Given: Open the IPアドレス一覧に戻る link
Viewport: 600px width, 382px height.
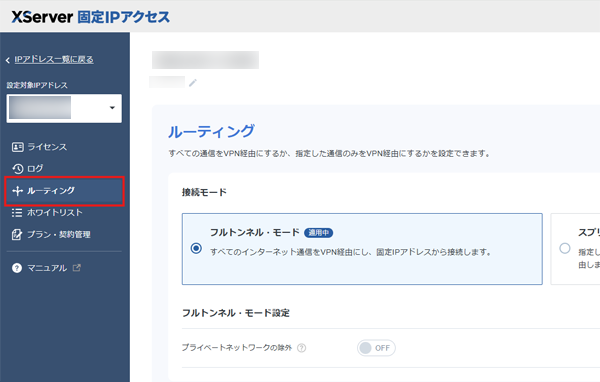Looking at the screenshot, I should 54,59.
